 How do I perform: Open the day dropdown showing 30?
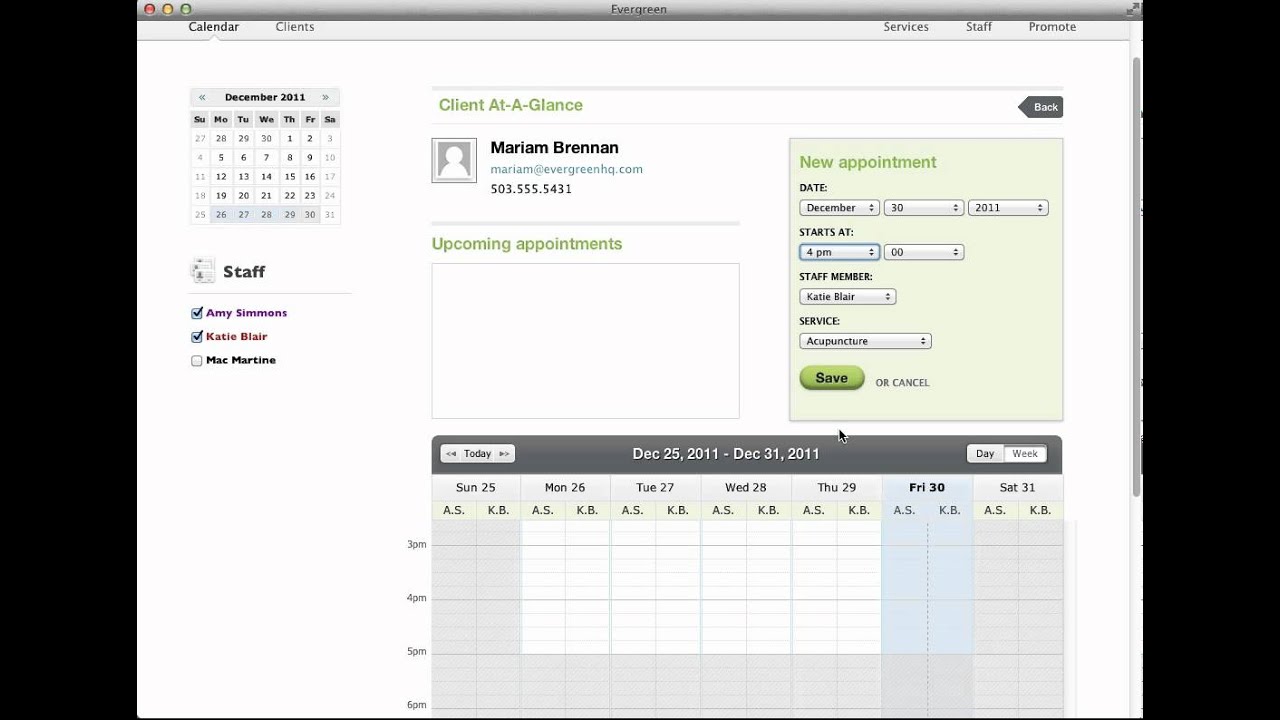pos(923,208)
